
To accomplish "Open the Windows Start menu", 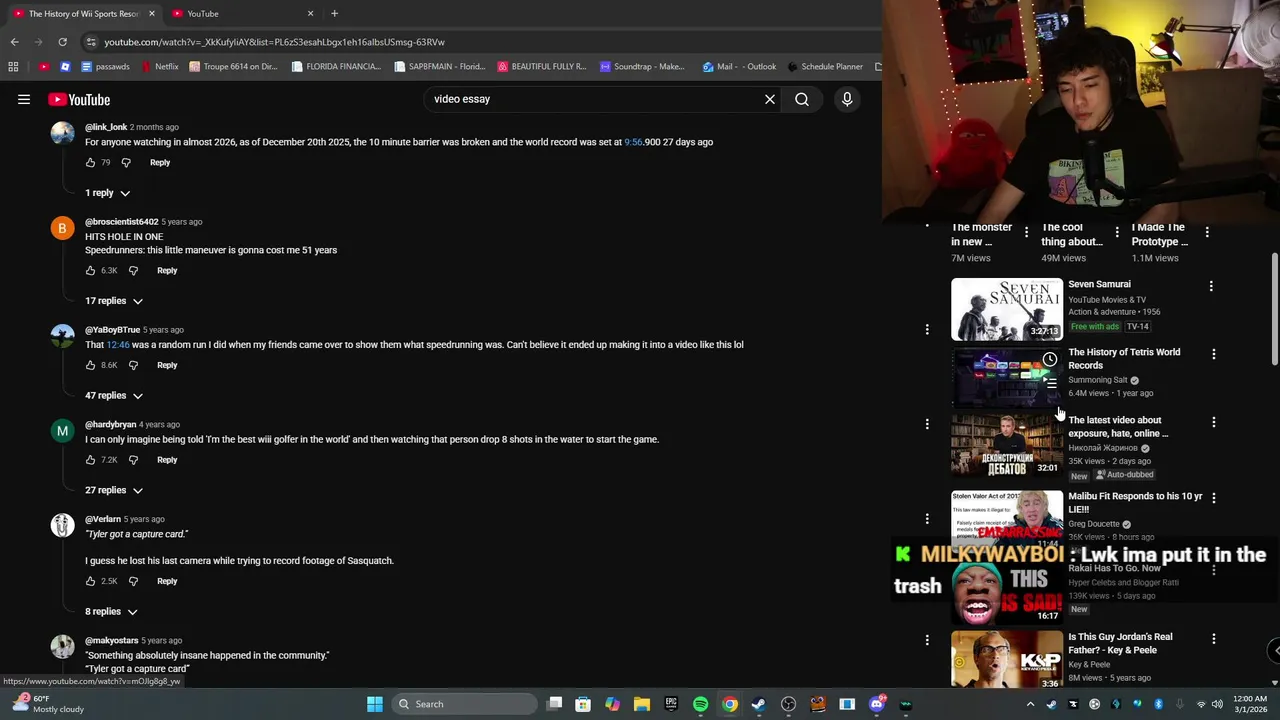I will click(x=375, y=704).
